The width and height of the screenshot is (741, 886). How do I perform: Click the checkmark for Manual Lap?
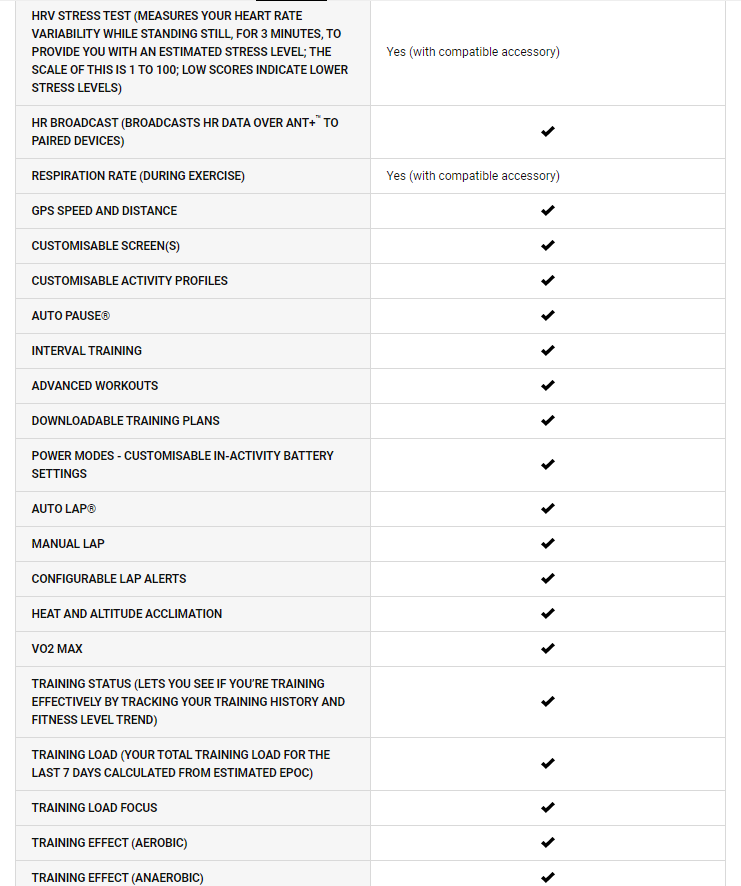point(547,544)
